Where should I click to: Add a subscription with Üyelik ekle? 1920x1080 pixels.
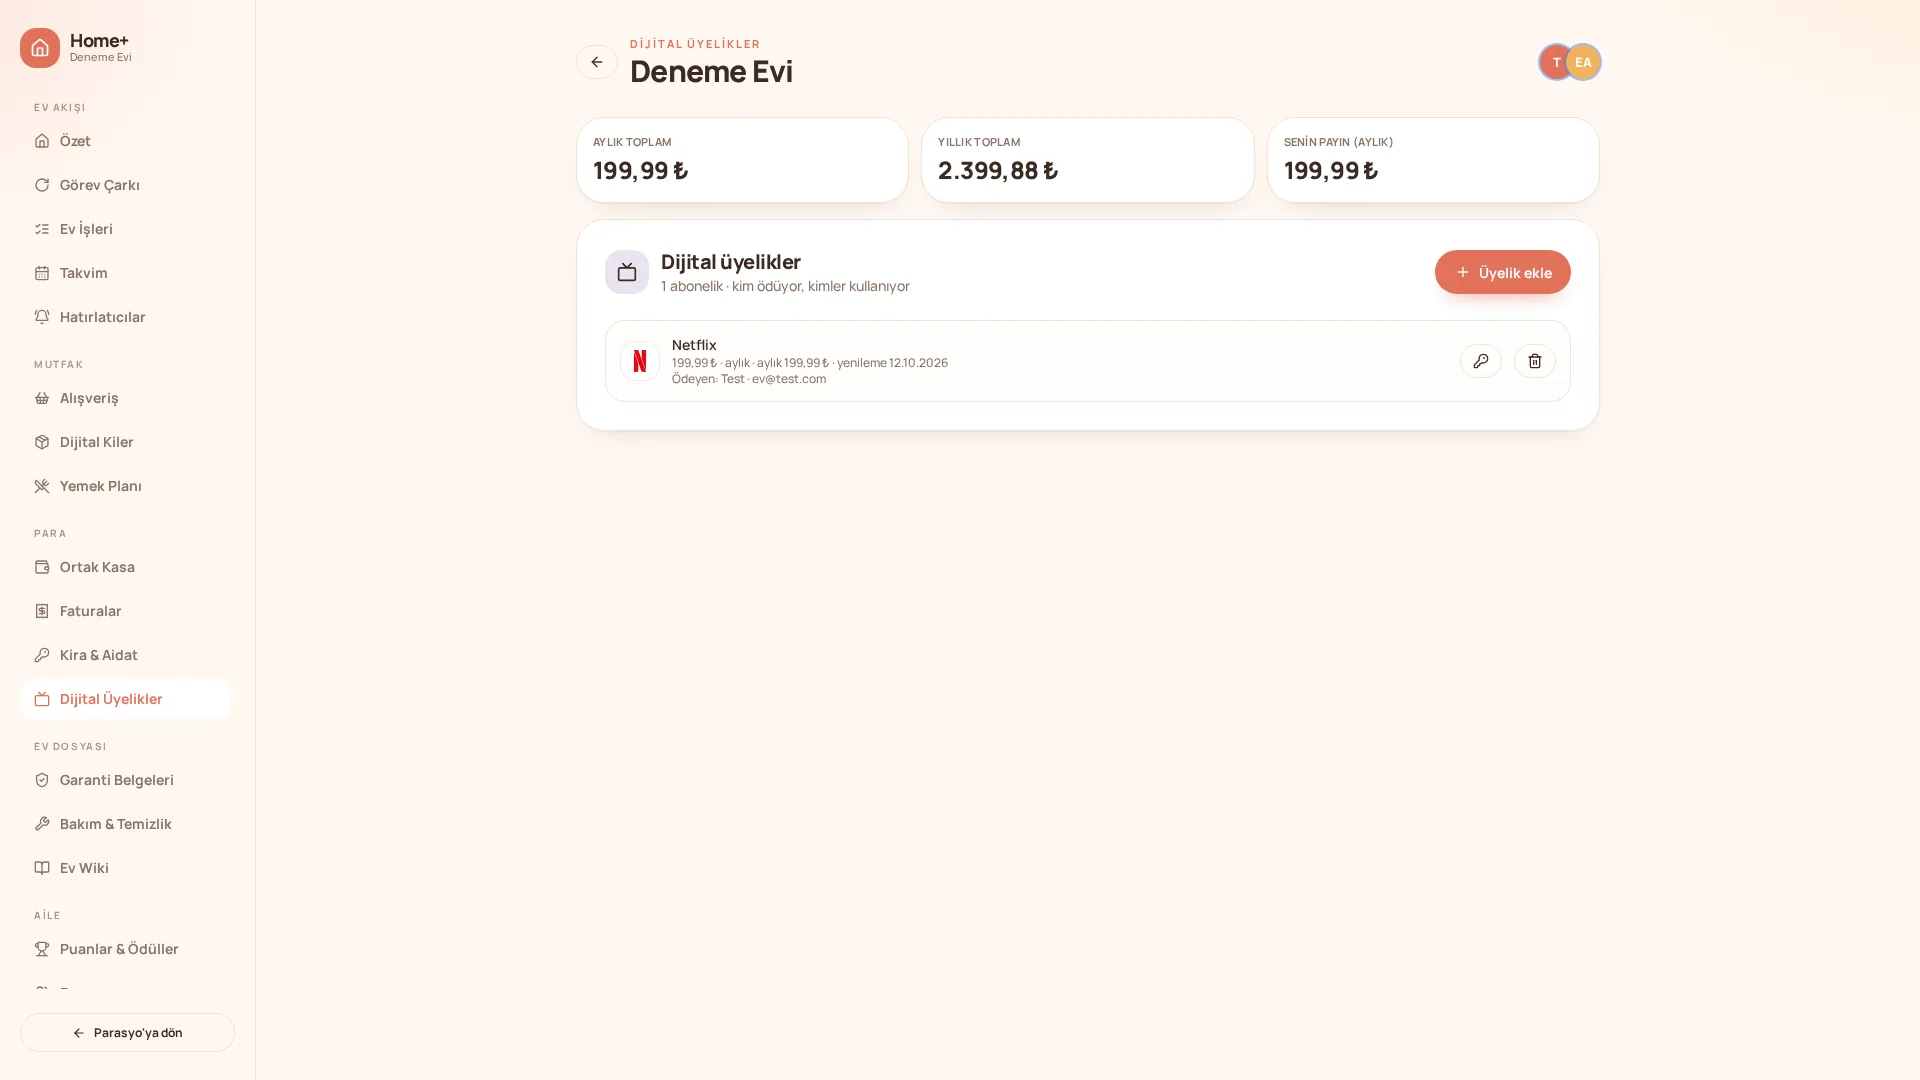tap(1502, 272)
